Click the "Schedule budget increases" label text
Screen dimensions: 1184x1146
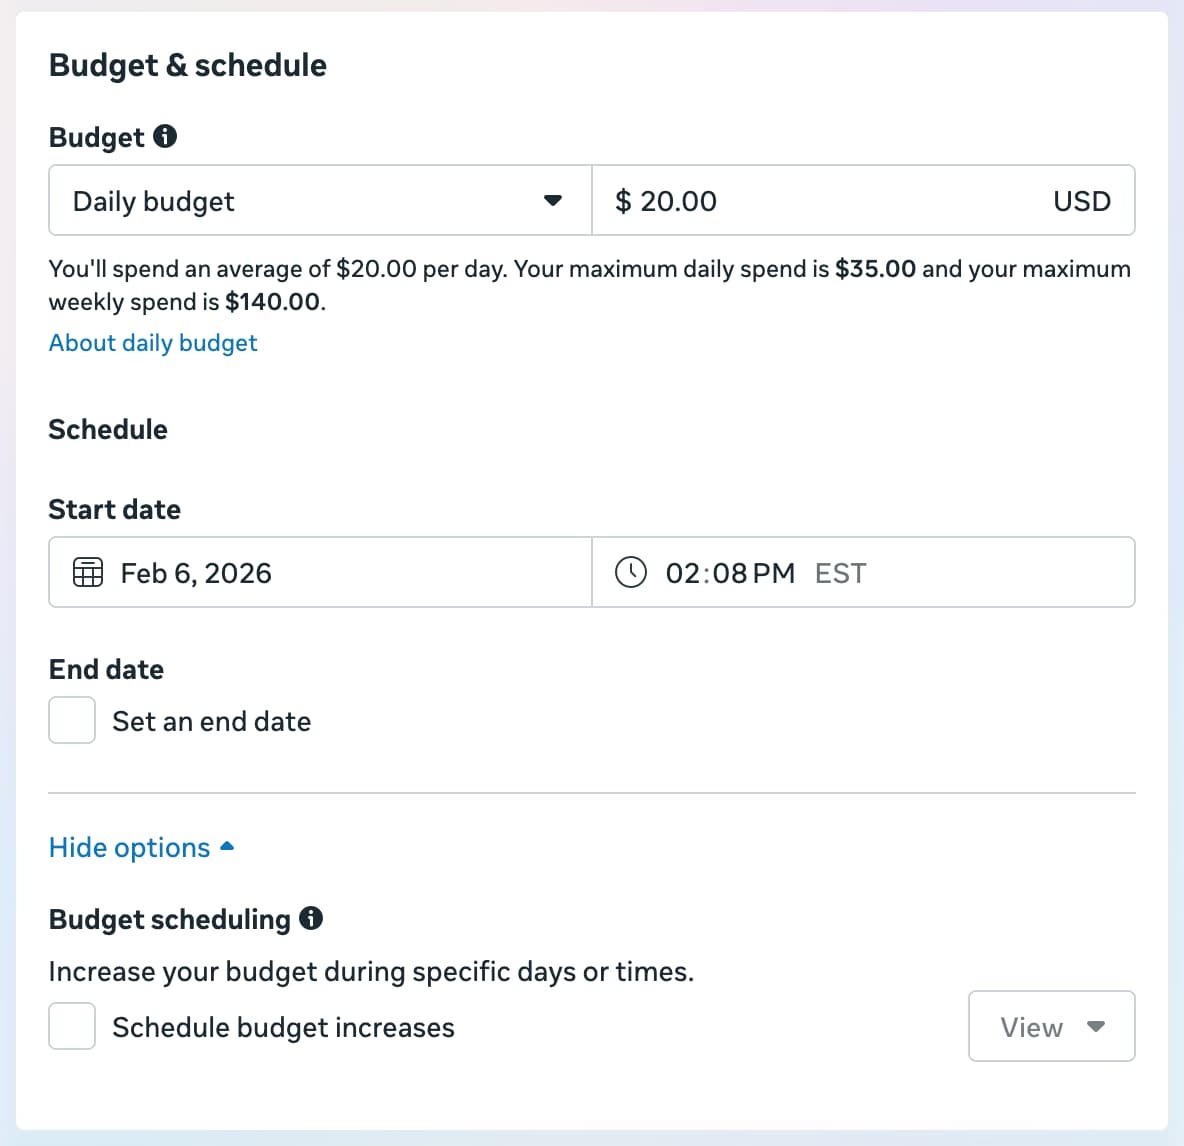pos(283,1028)
